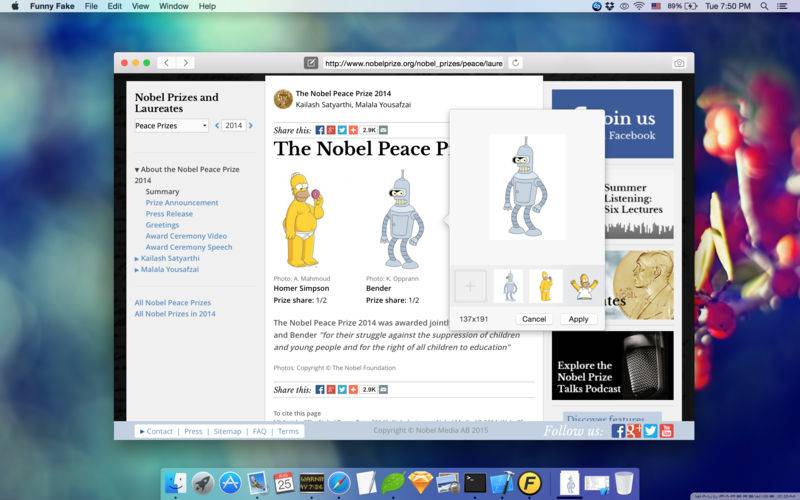Add a new image with the plus tile
Viewport: 800px width, 500px height.
point(470,286)
